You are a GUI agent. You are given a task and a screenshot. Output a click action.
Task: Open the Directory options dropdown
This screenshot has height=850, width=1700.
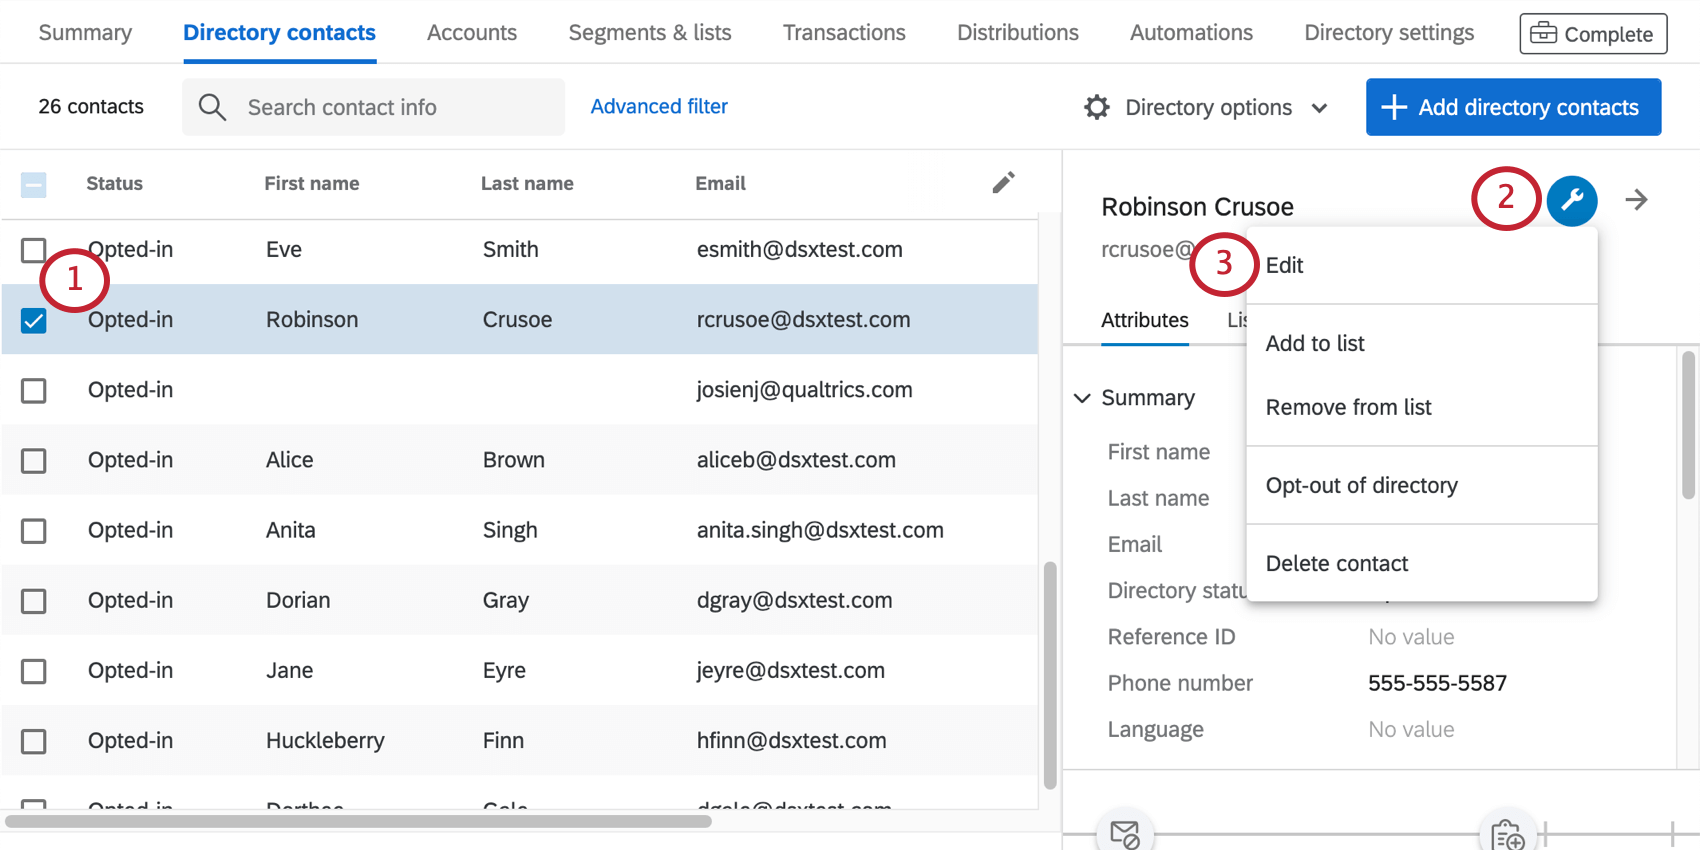(1207, 107)
